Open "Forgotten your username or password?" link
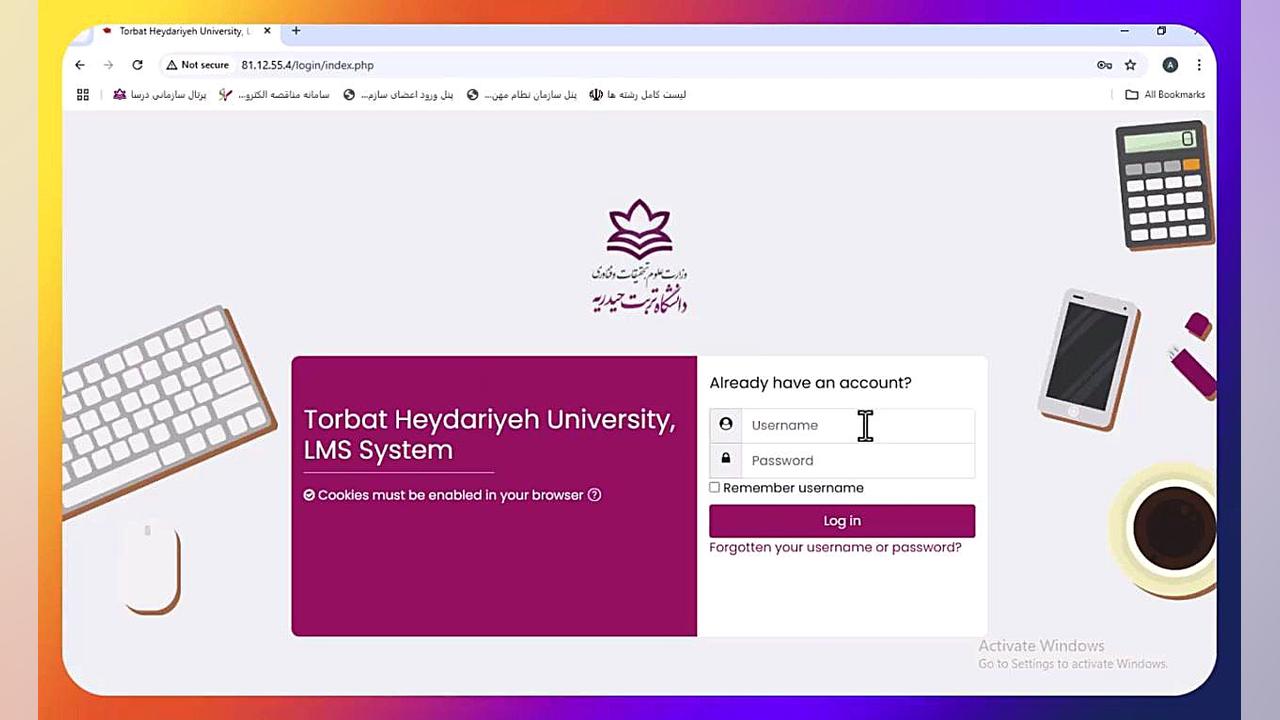This screenshot has width=1280, height=720. (835, 547)
